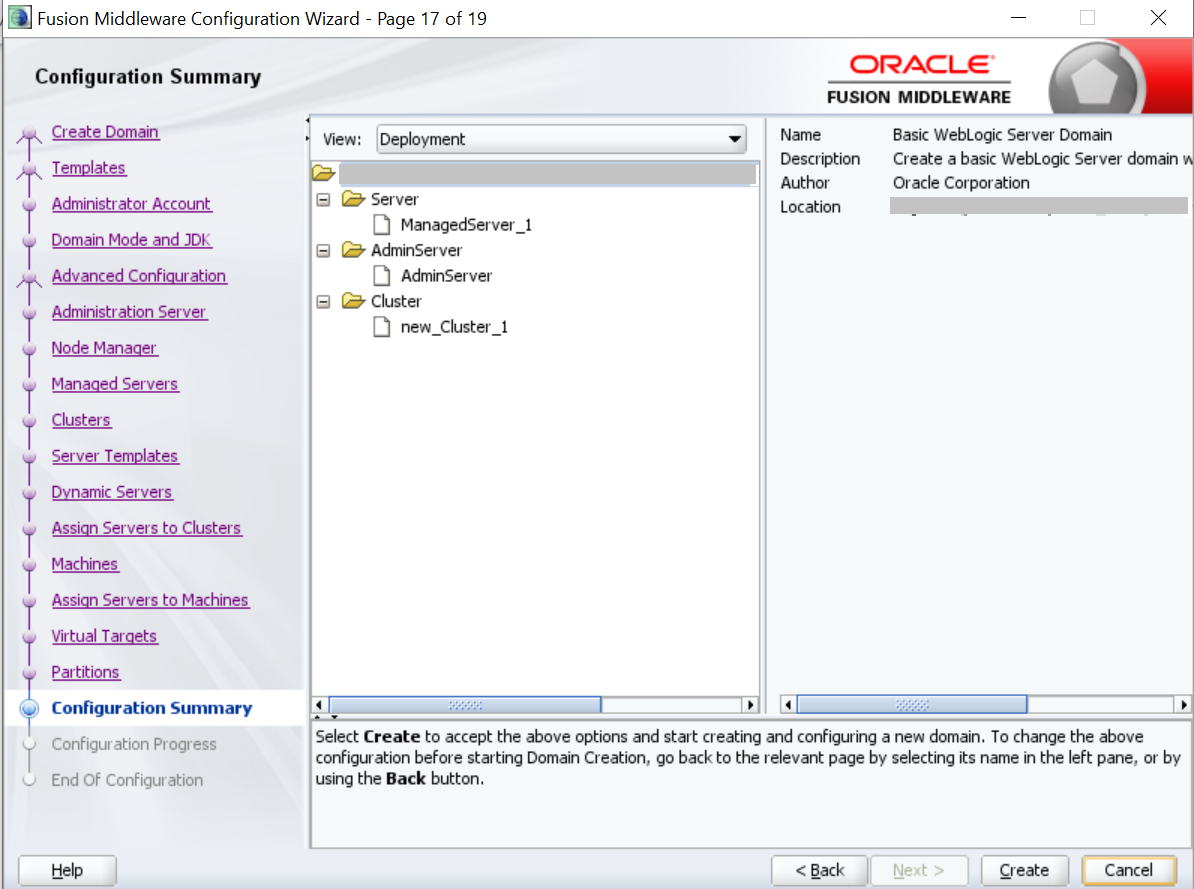The height and width of the screenshot is (889, 1194).
Task: Click the tree pane scroll left arrow
Action: pos(319,705)
